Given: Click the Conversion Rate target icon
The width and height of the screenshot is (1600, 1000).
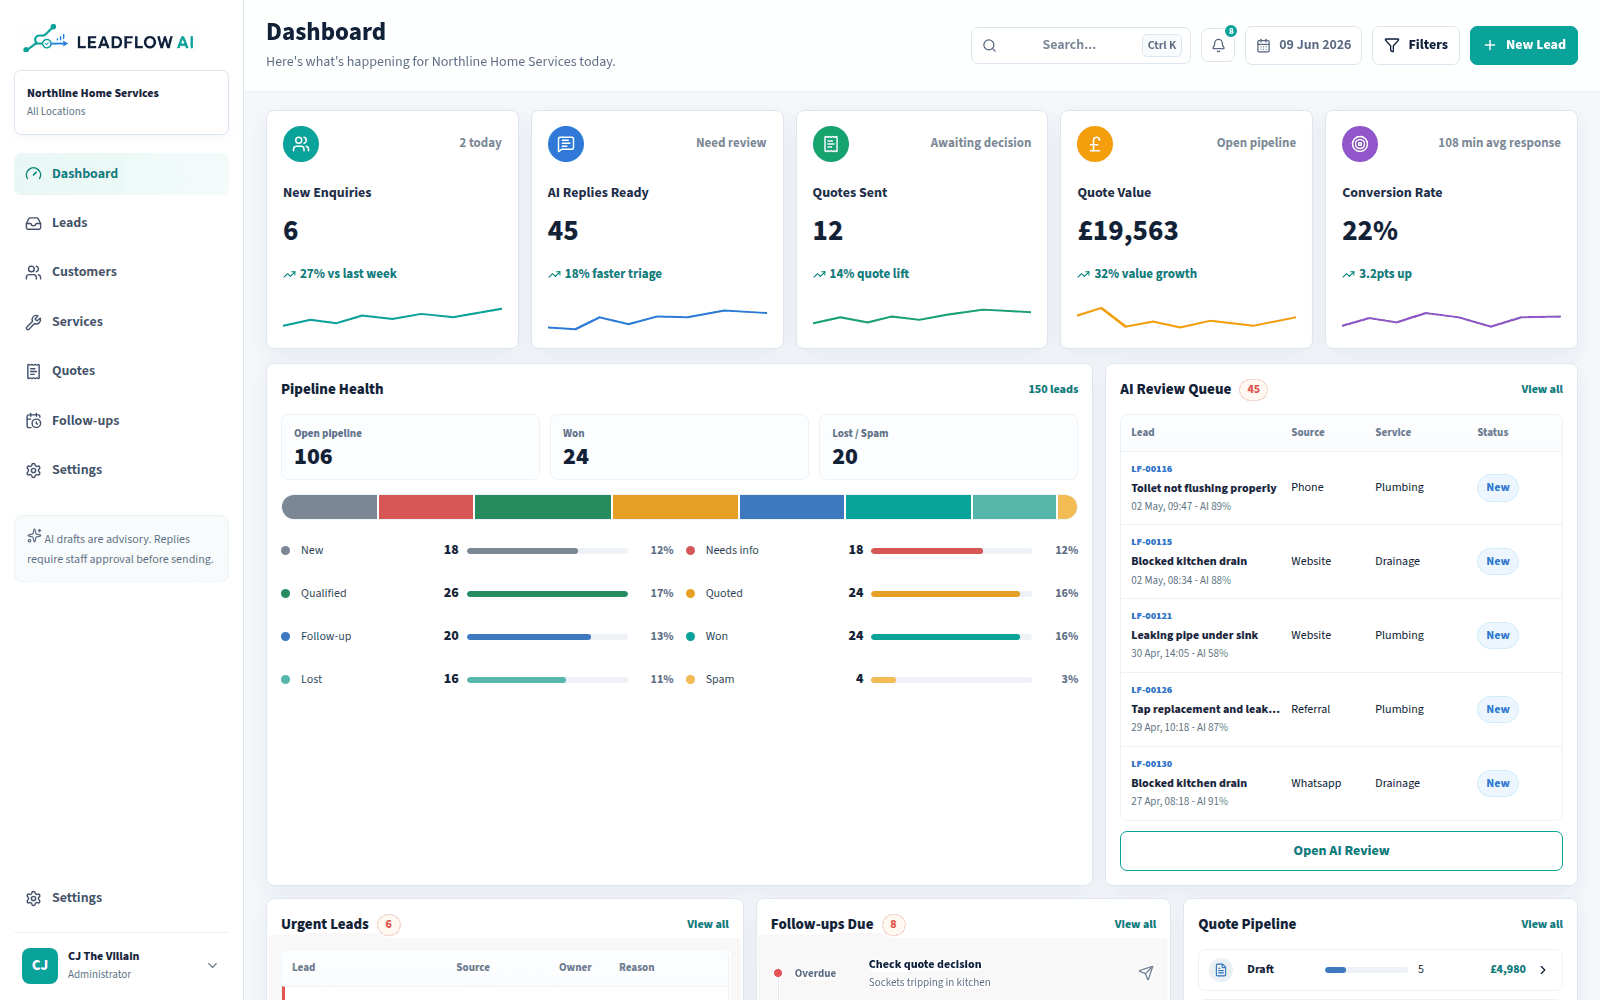Looking at the screenshot, I should 1360,144.
